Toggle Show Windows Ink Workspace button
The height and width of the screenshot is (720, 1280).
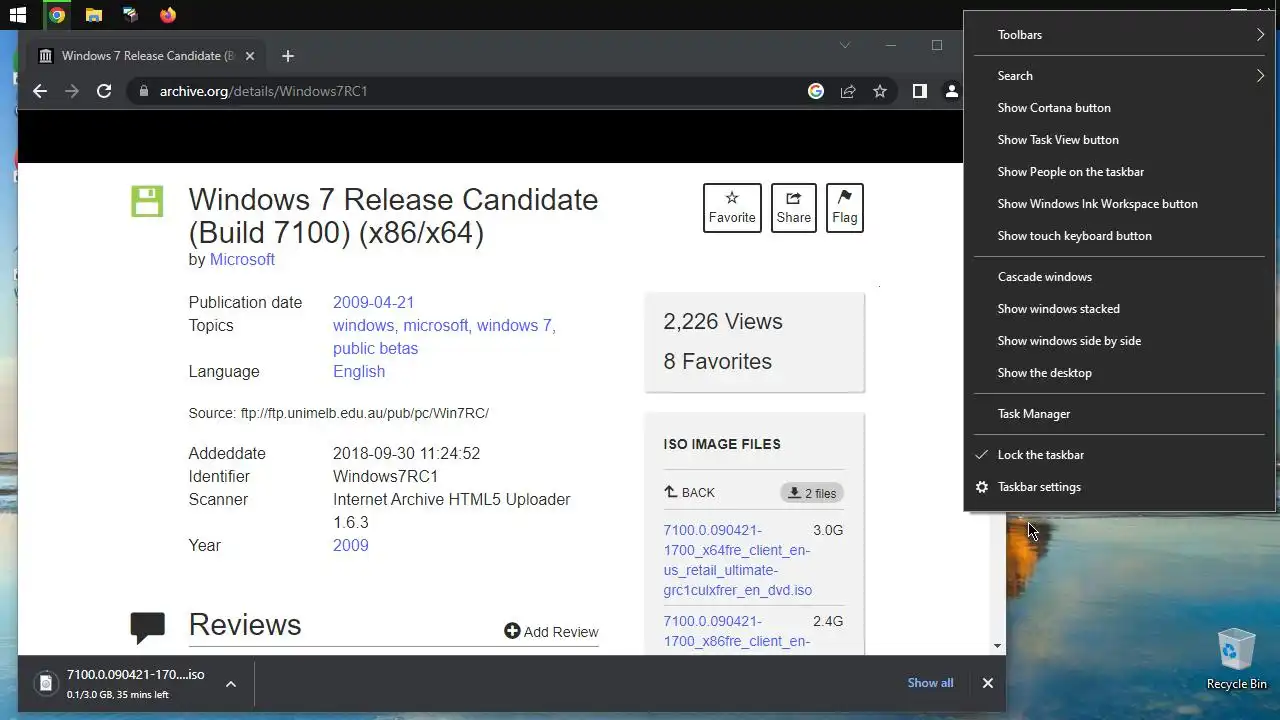(x=1119, y=204)
